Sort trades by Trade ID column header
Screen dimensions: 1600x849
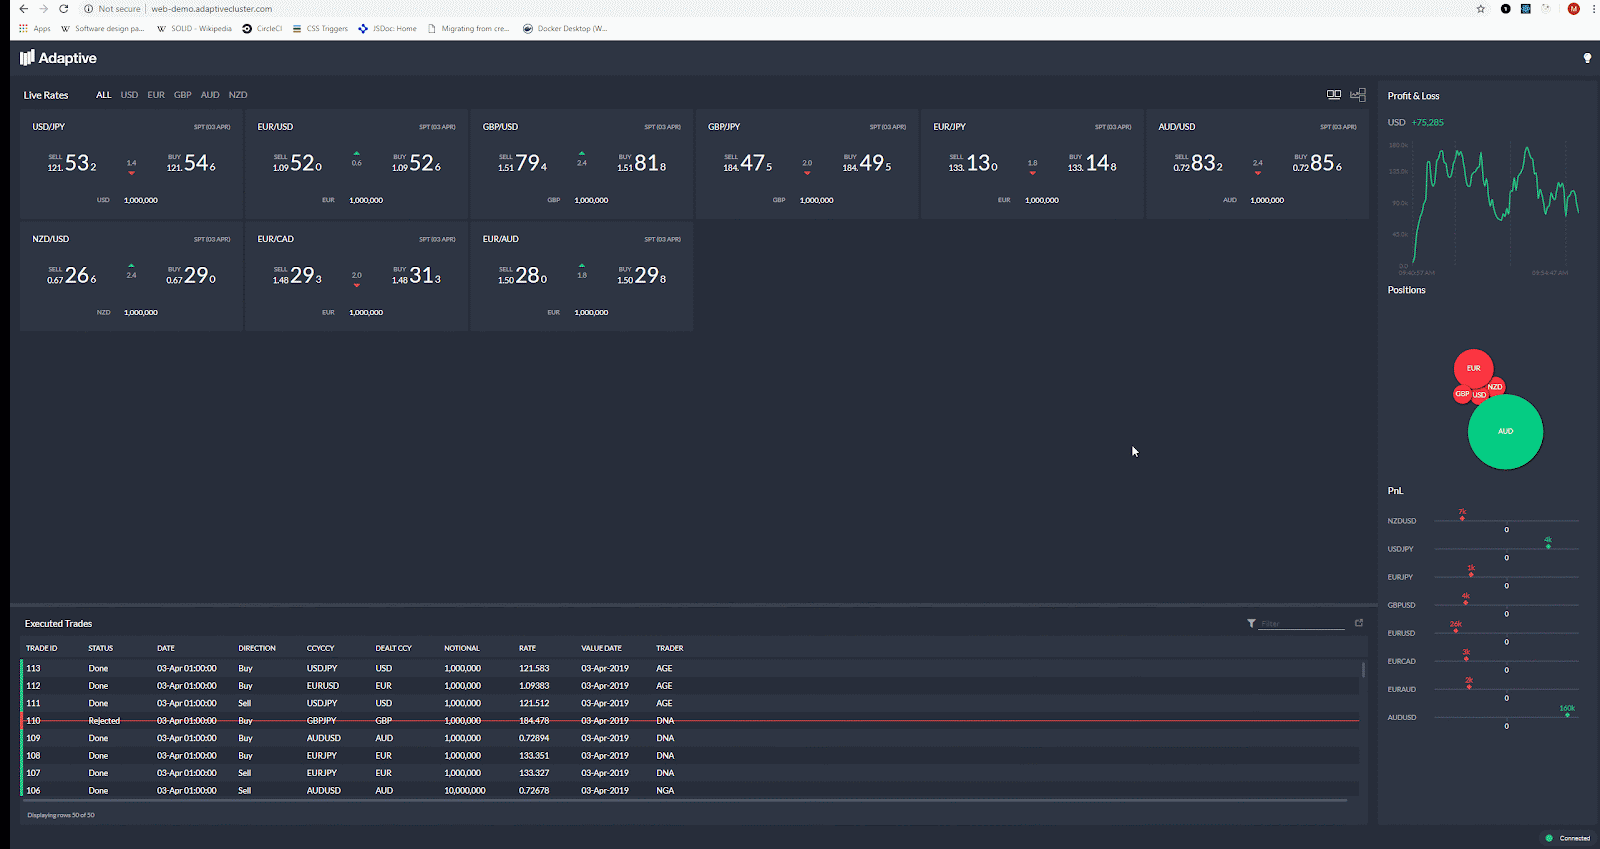42,648
